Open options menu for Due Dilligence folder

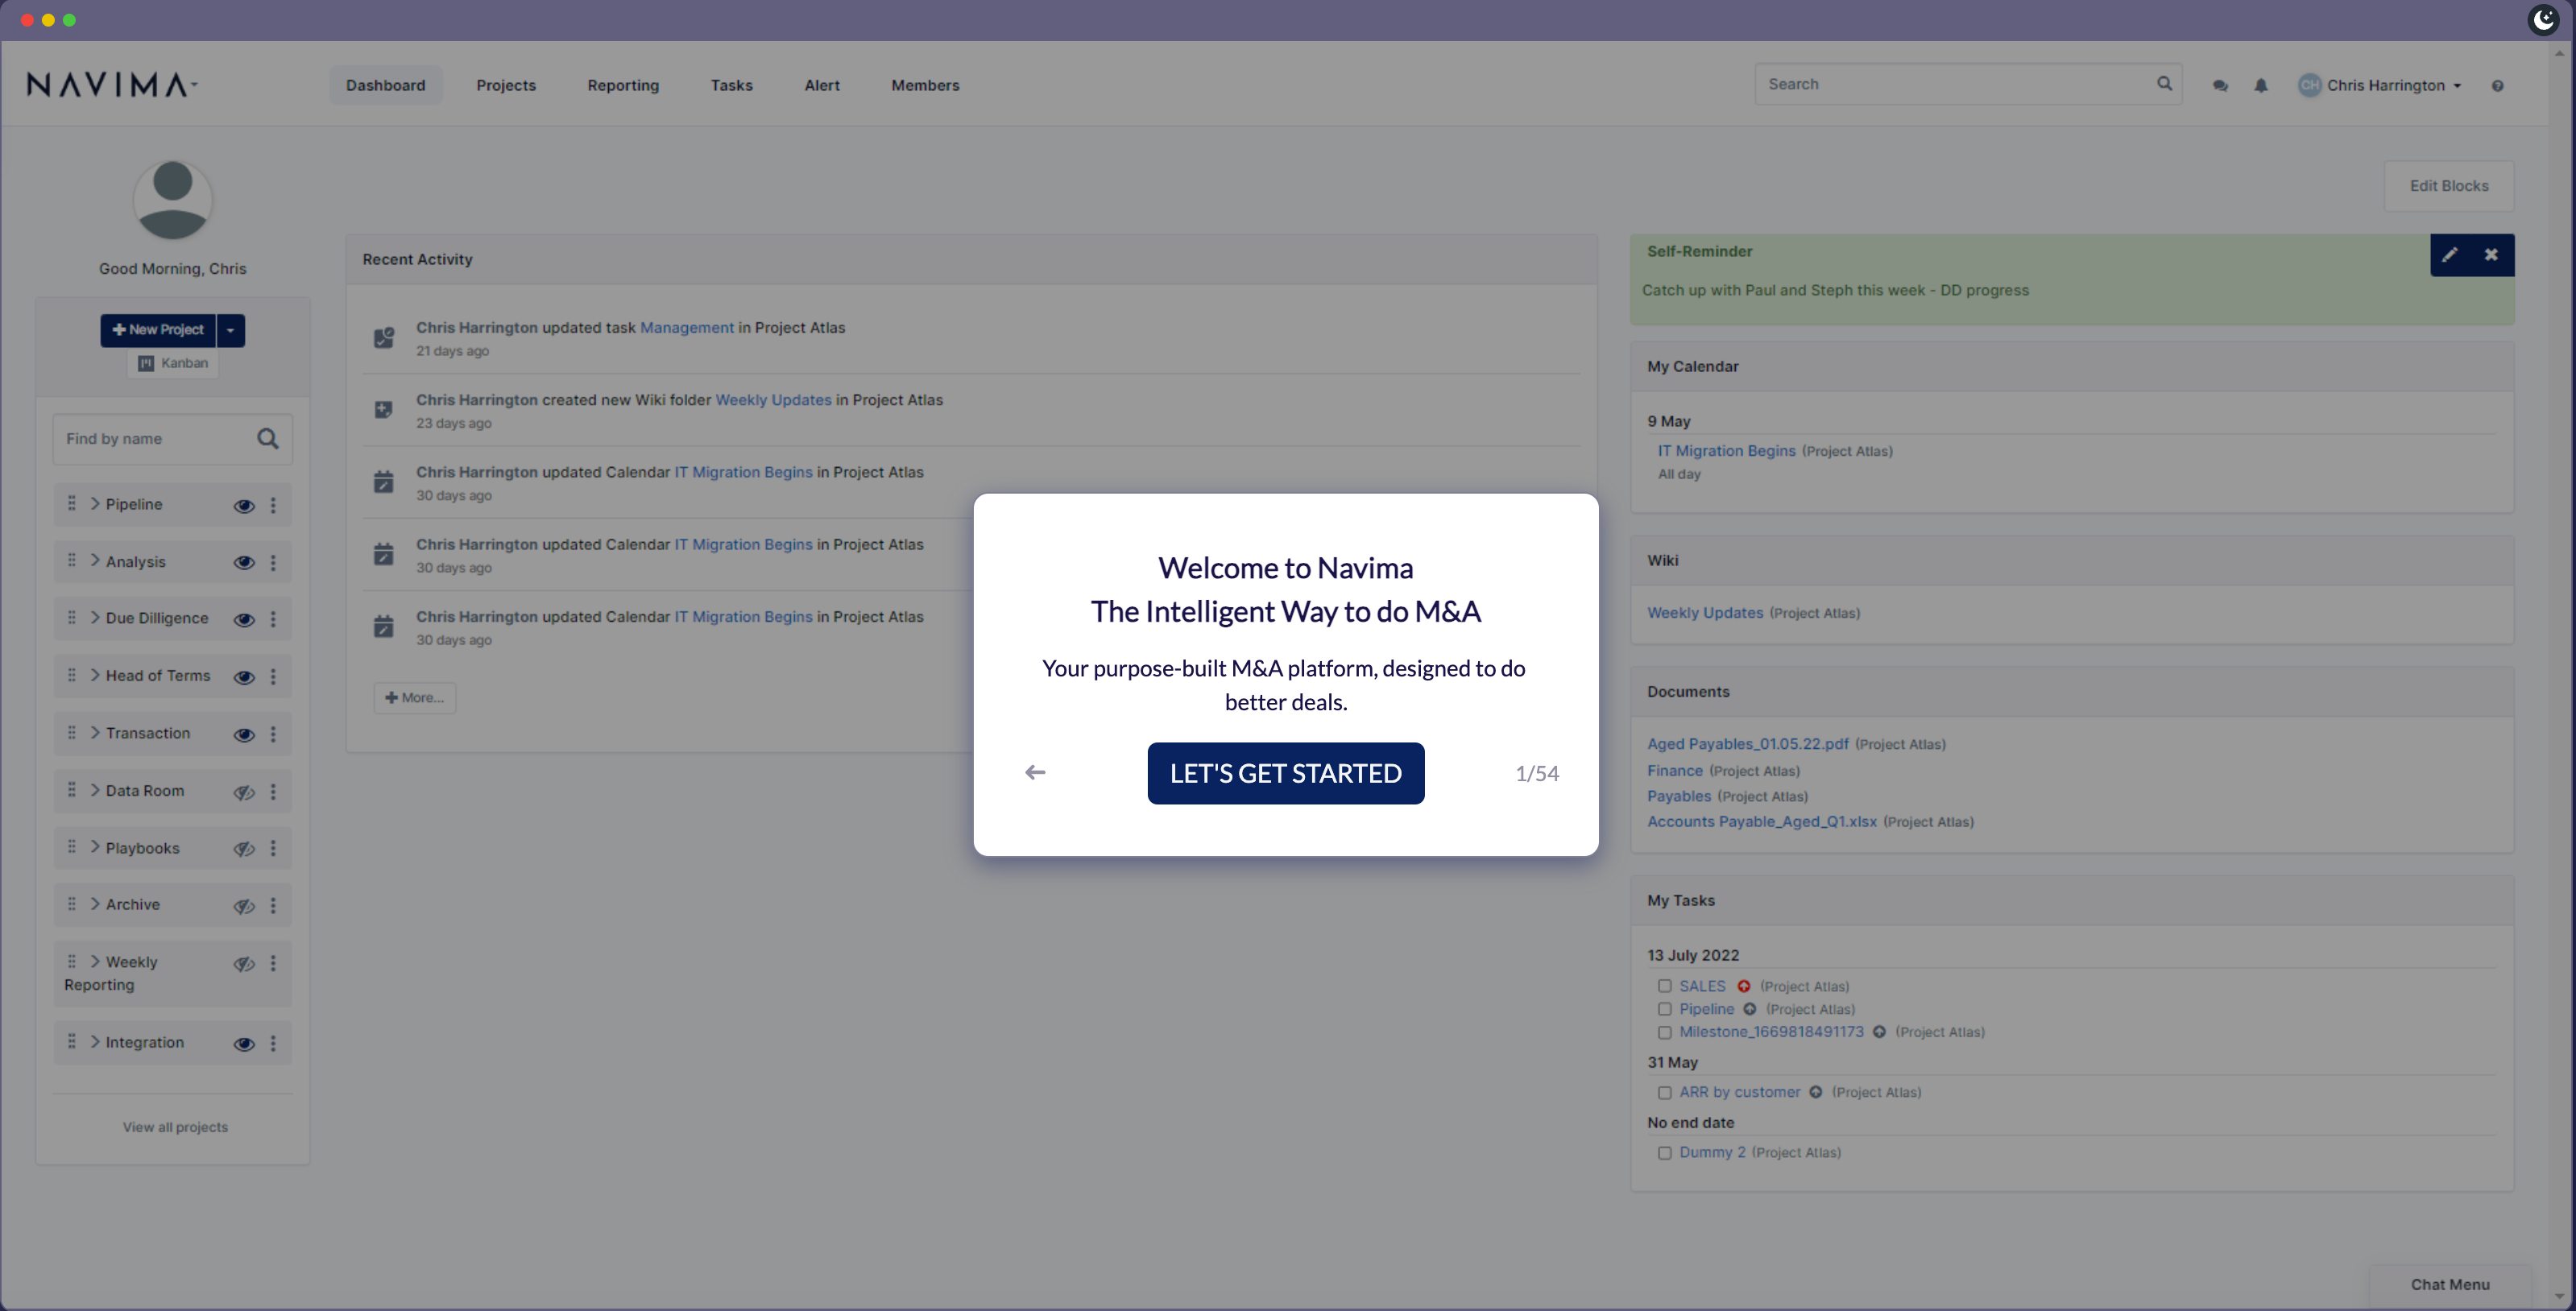coord(273,619)
